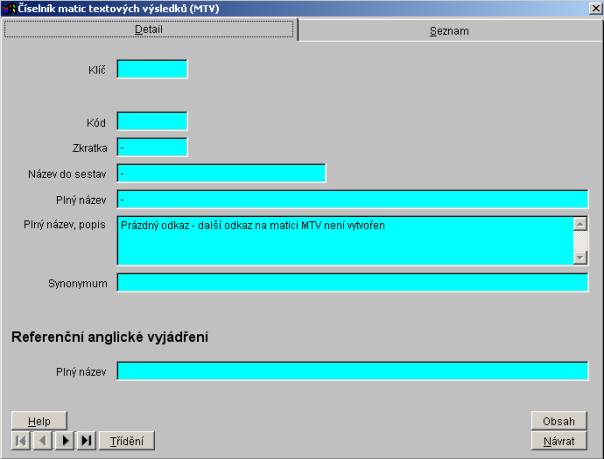Click the Obsah button
Image resolution: width=604 pixels, height=459 pixels.
558,421
